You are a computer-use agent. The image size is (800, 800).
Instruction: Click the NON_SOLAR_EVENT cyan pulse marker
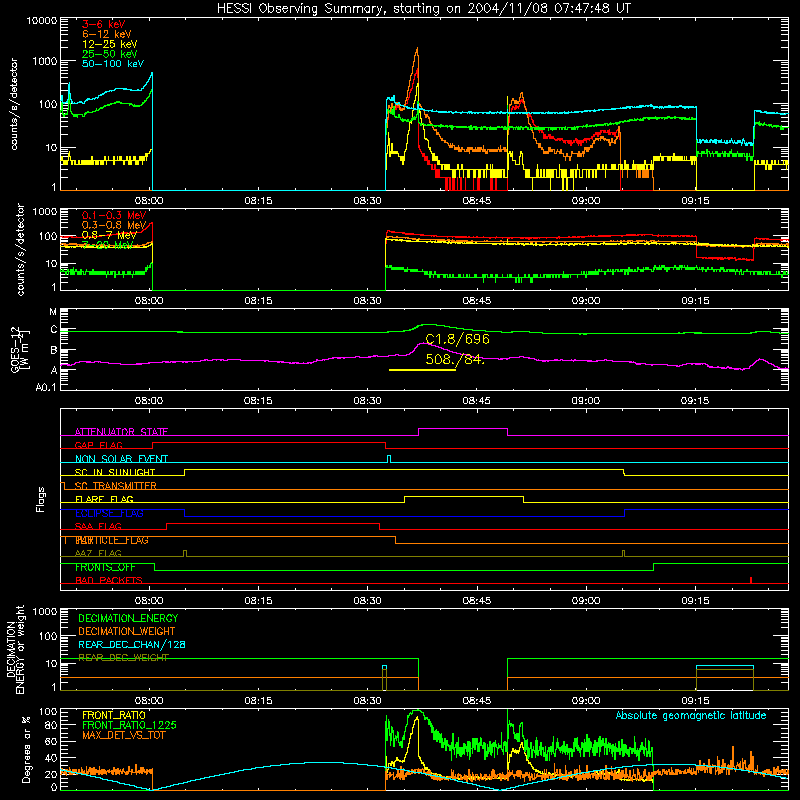click(389, 459)
